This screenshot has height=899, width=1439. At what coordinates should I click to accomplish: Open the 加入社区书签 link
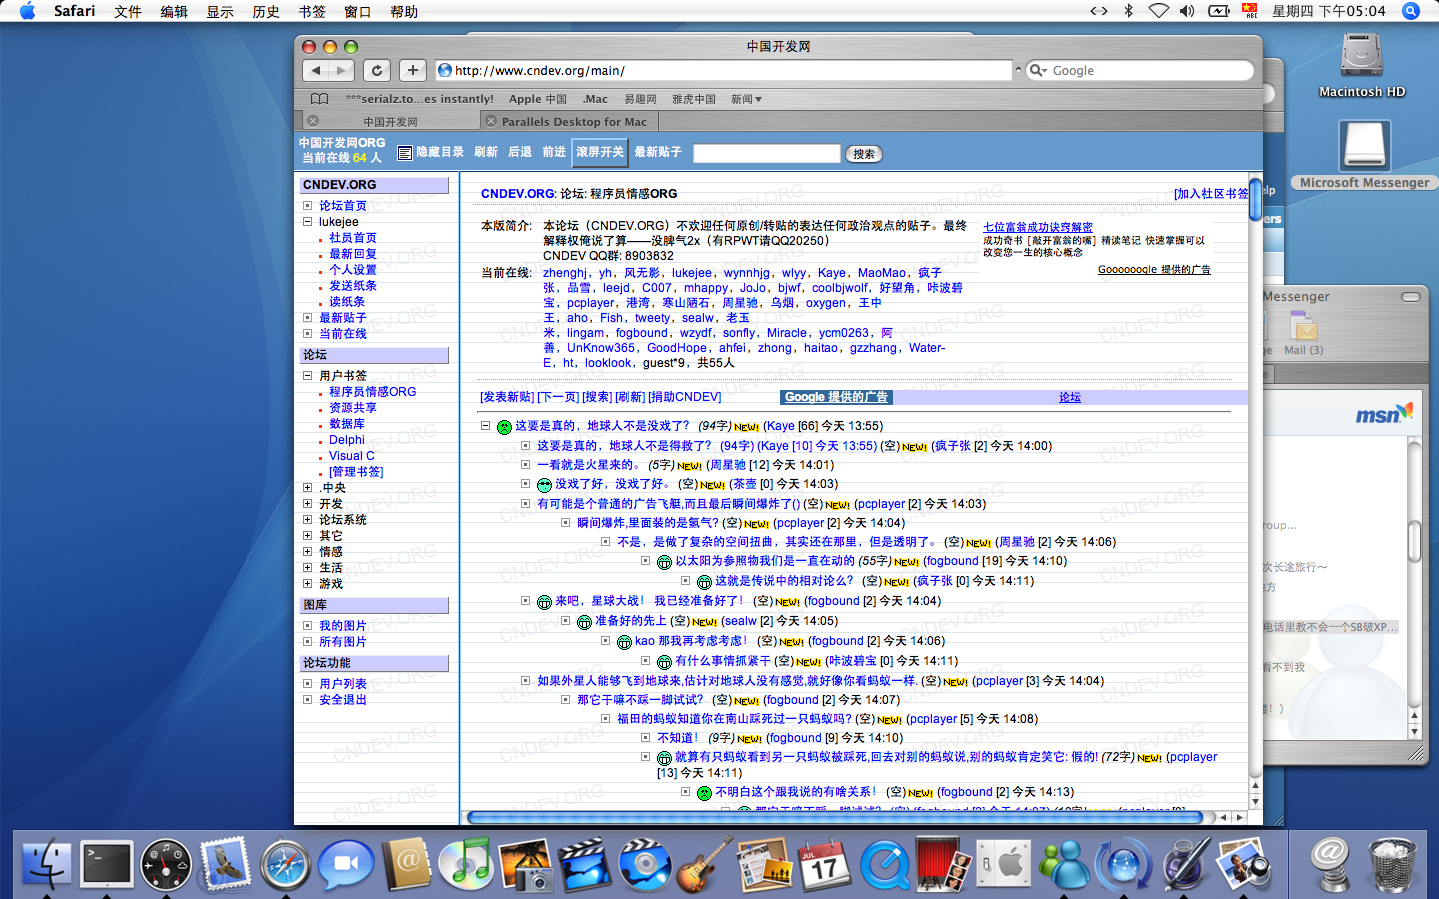click(1211, 194)
